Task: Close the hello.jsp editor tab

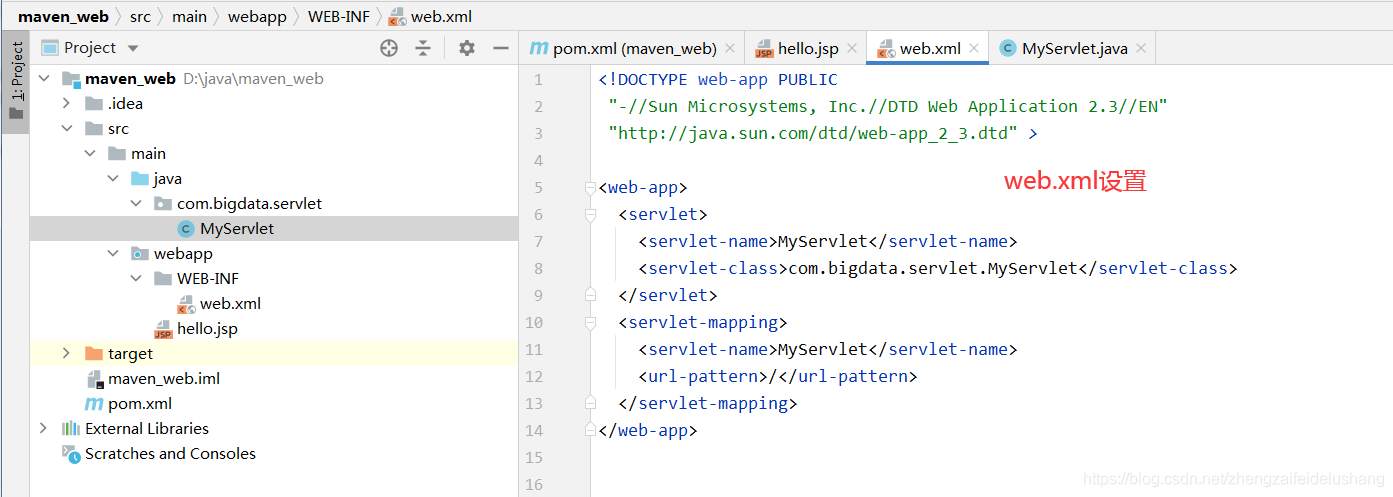Action: click(852, 48)
